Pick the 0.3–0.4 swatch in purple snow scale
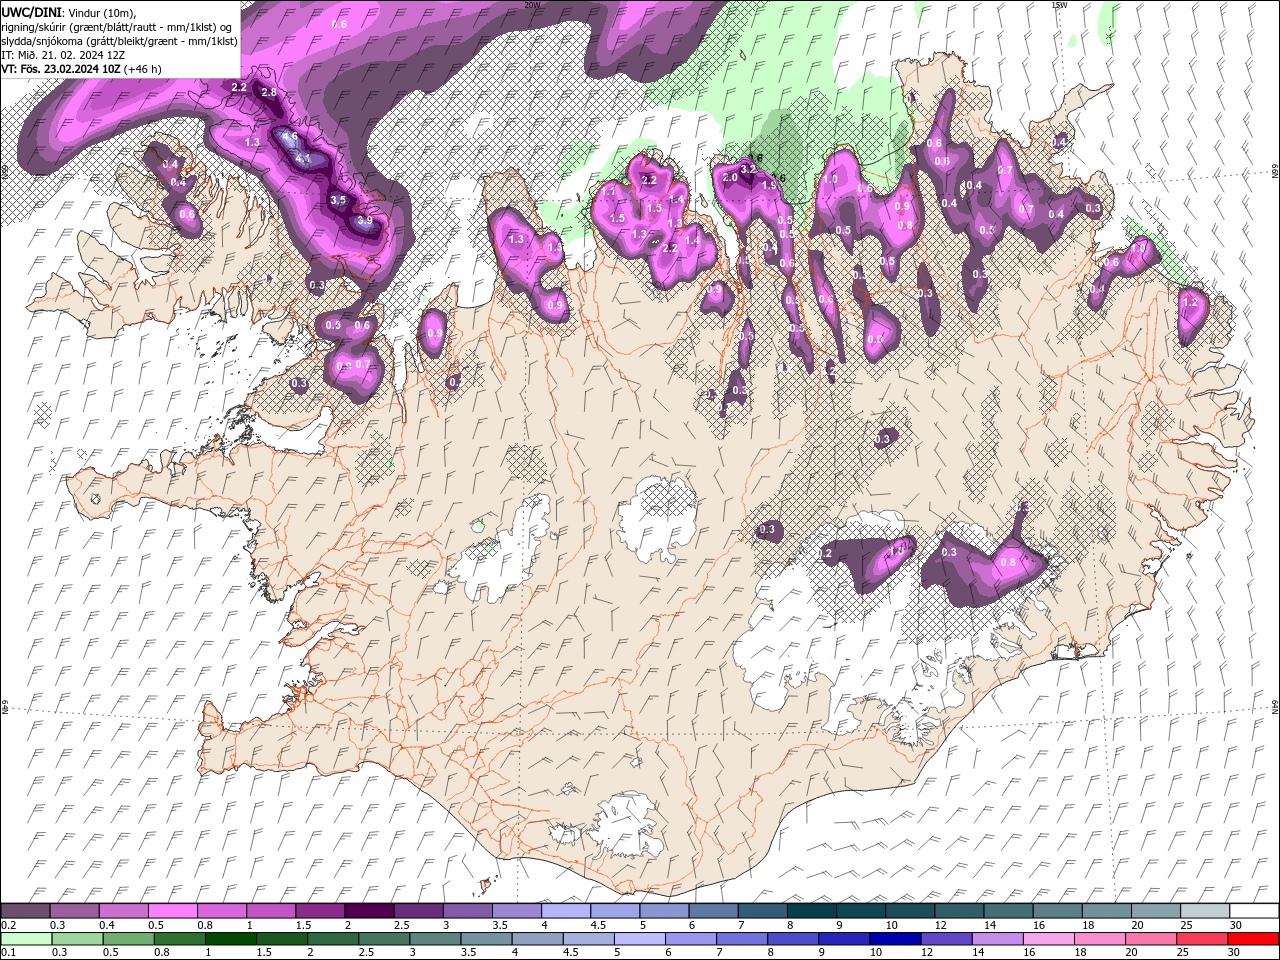The height and width of the screenshot is (960, 1280). click(75, 911)
